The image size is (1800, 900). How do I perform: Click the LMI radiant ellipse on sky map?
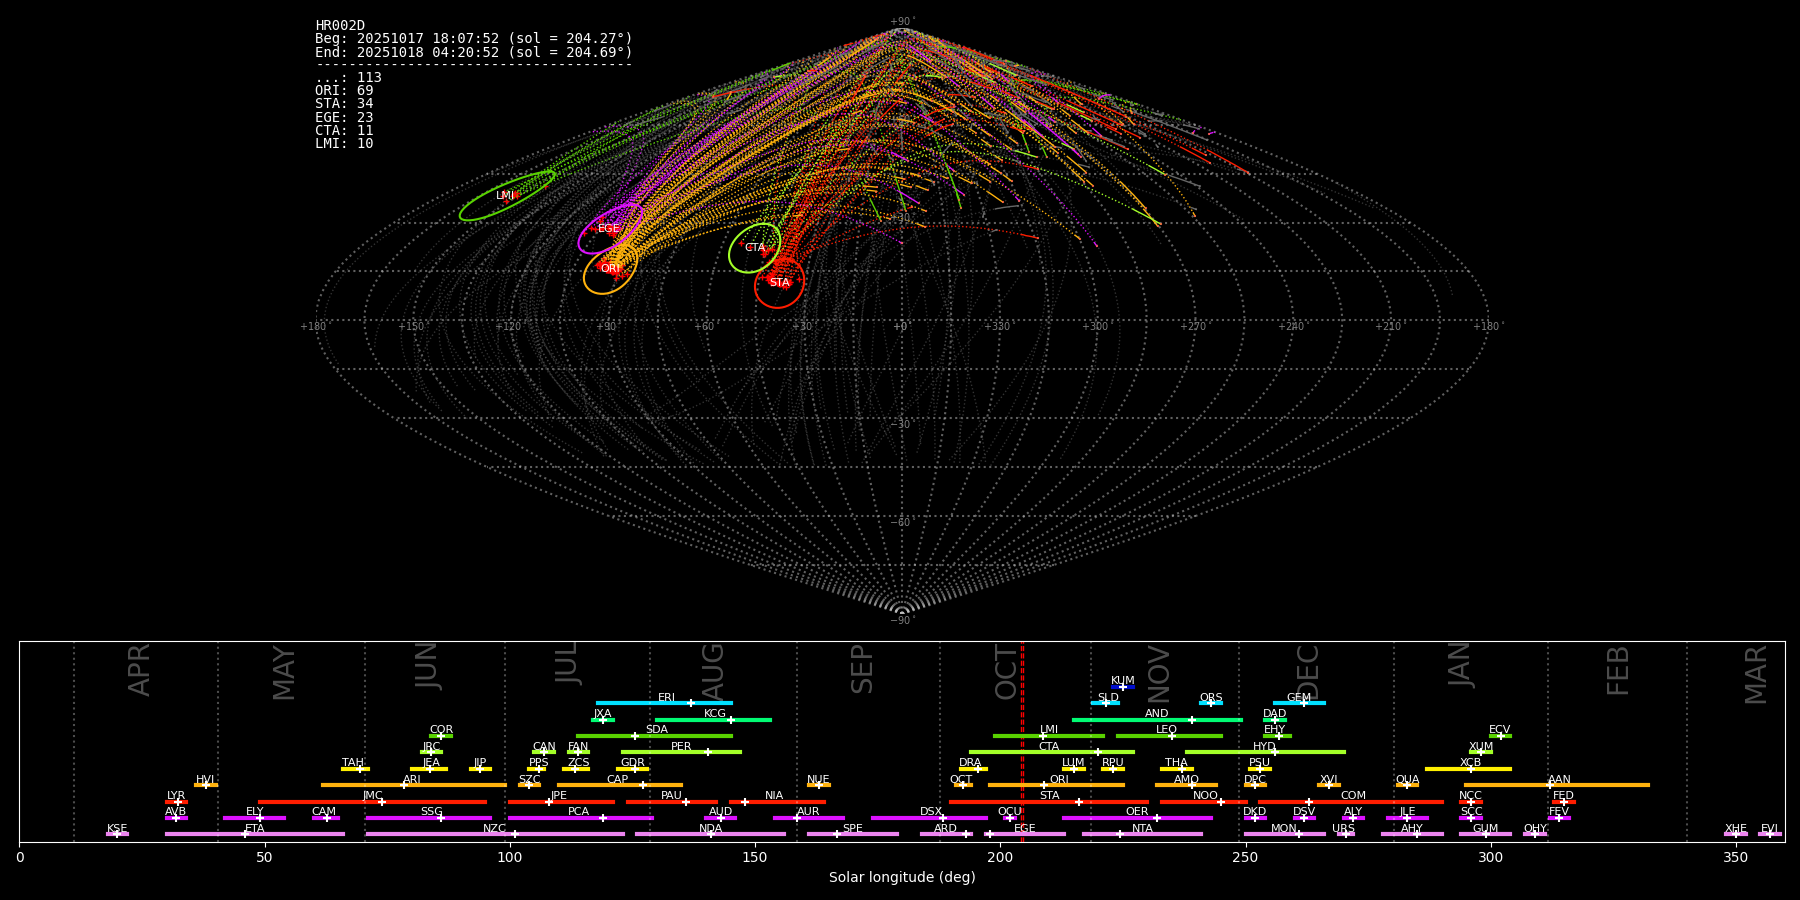(x=507, y=196)
